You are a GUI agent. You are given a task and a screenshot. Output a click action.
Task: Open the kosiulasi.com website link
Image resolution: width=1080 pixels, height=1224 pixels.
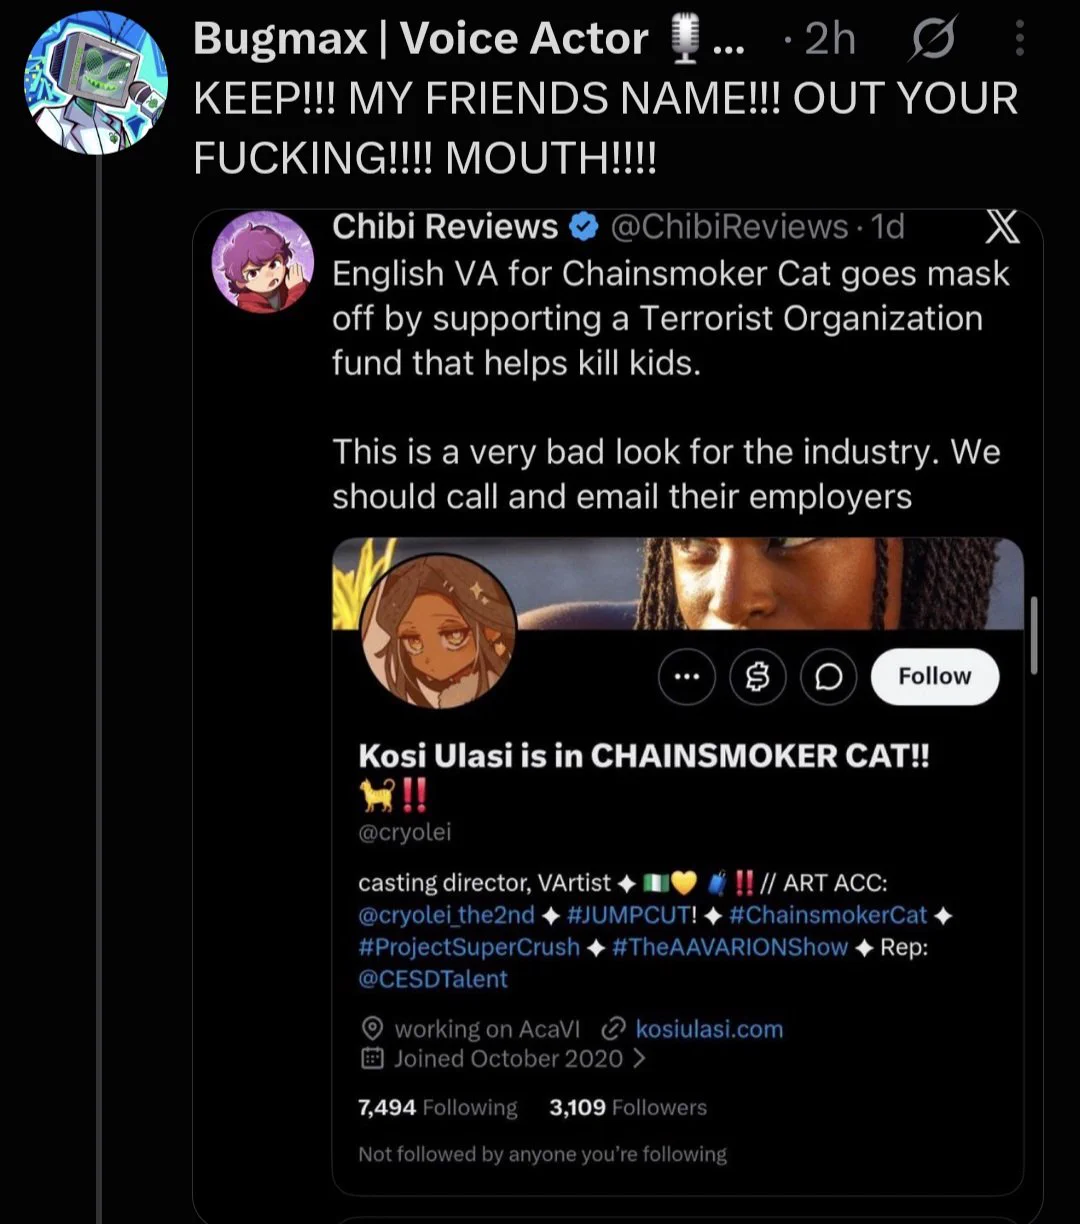[709, 1029]
